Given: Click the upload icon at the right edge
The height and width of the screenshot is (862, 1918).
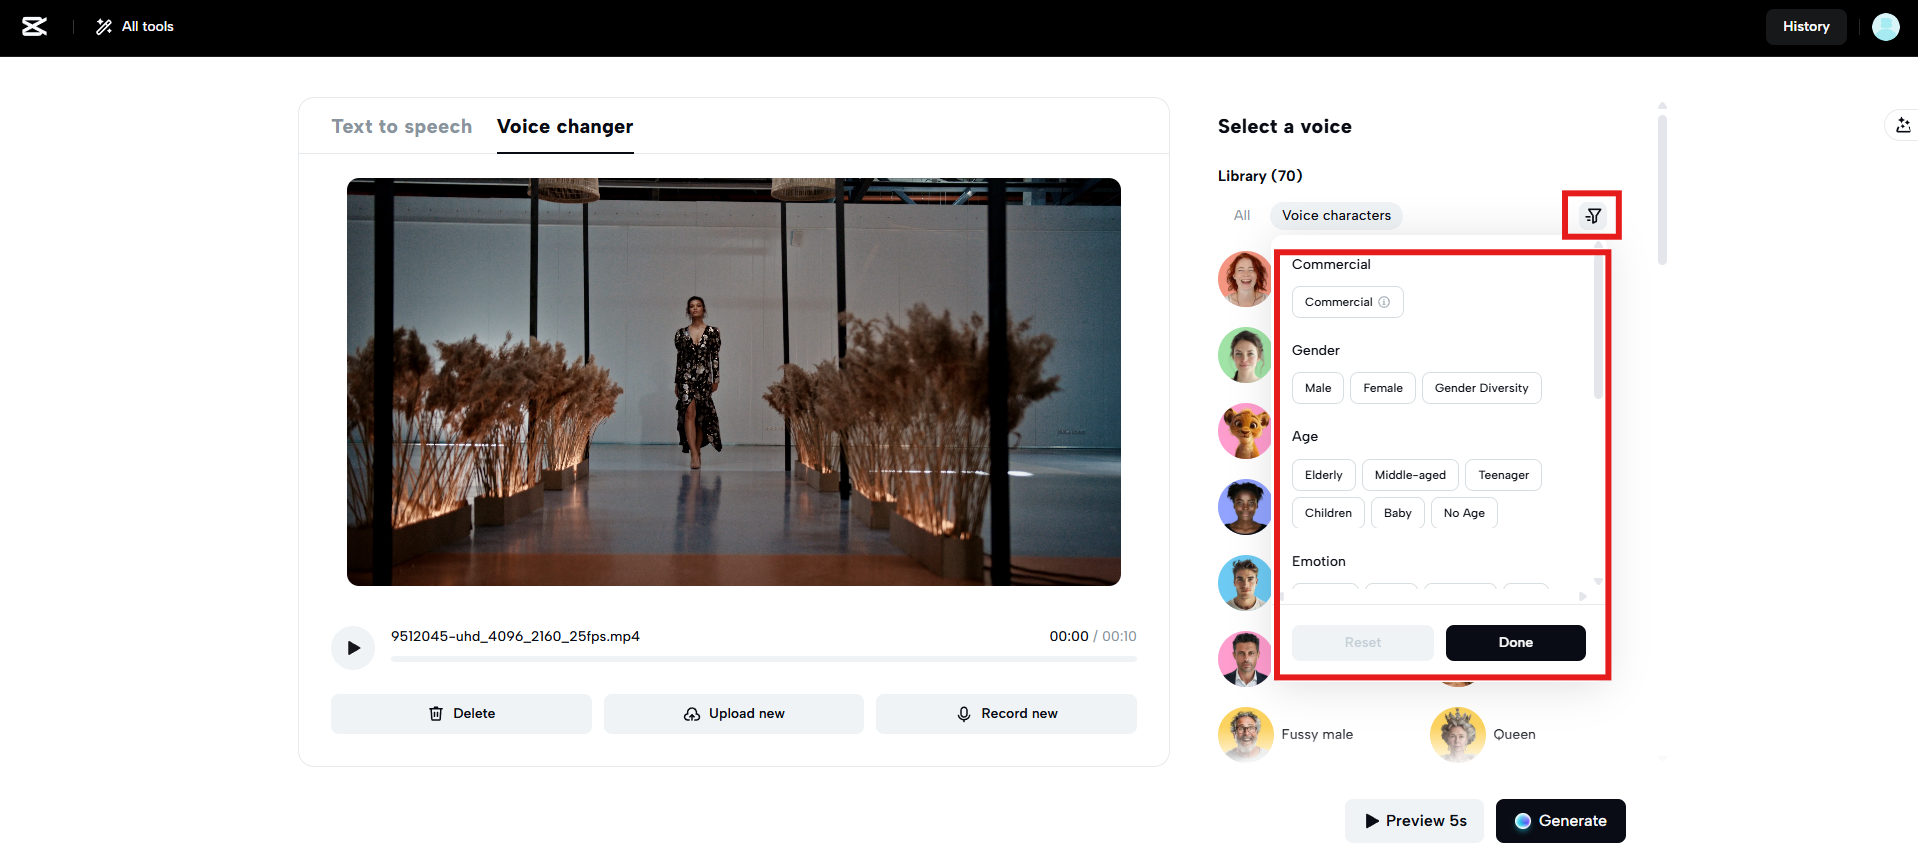Looking at the screenshot, I should click(x=1903, y=125).
